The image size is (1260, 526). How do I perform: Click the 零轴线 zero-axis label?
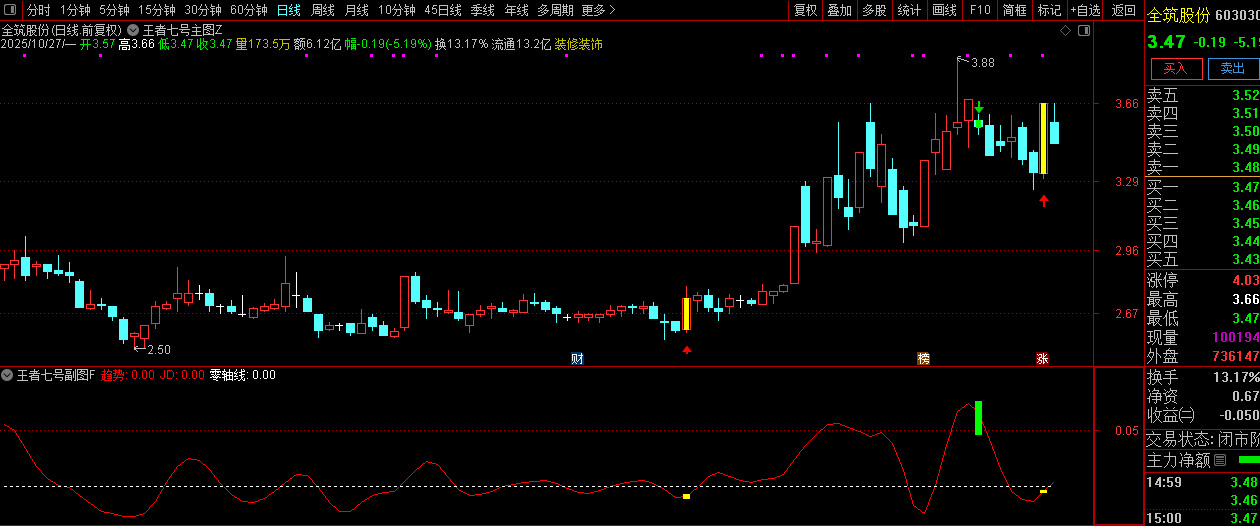(x=241, y=375)
